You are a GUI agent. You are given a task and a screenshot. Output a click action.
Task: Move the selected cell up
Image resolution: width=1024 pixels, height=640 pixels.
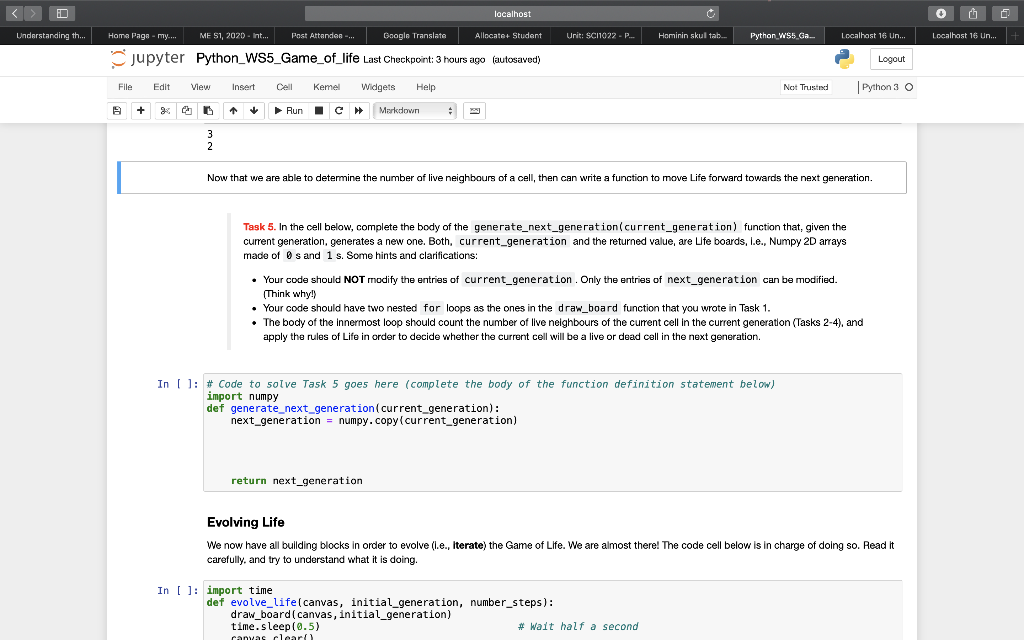(x=233, y=110)
